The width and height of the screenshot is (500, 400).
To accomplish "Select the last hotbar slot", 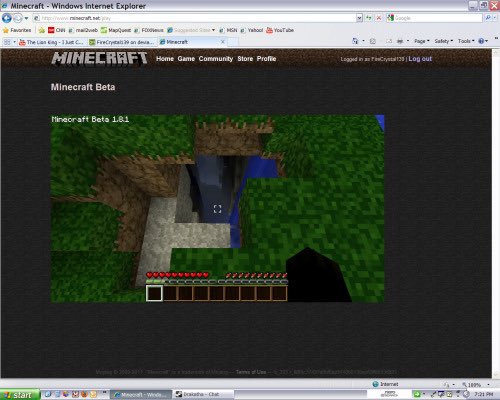I will click(280, 293).
